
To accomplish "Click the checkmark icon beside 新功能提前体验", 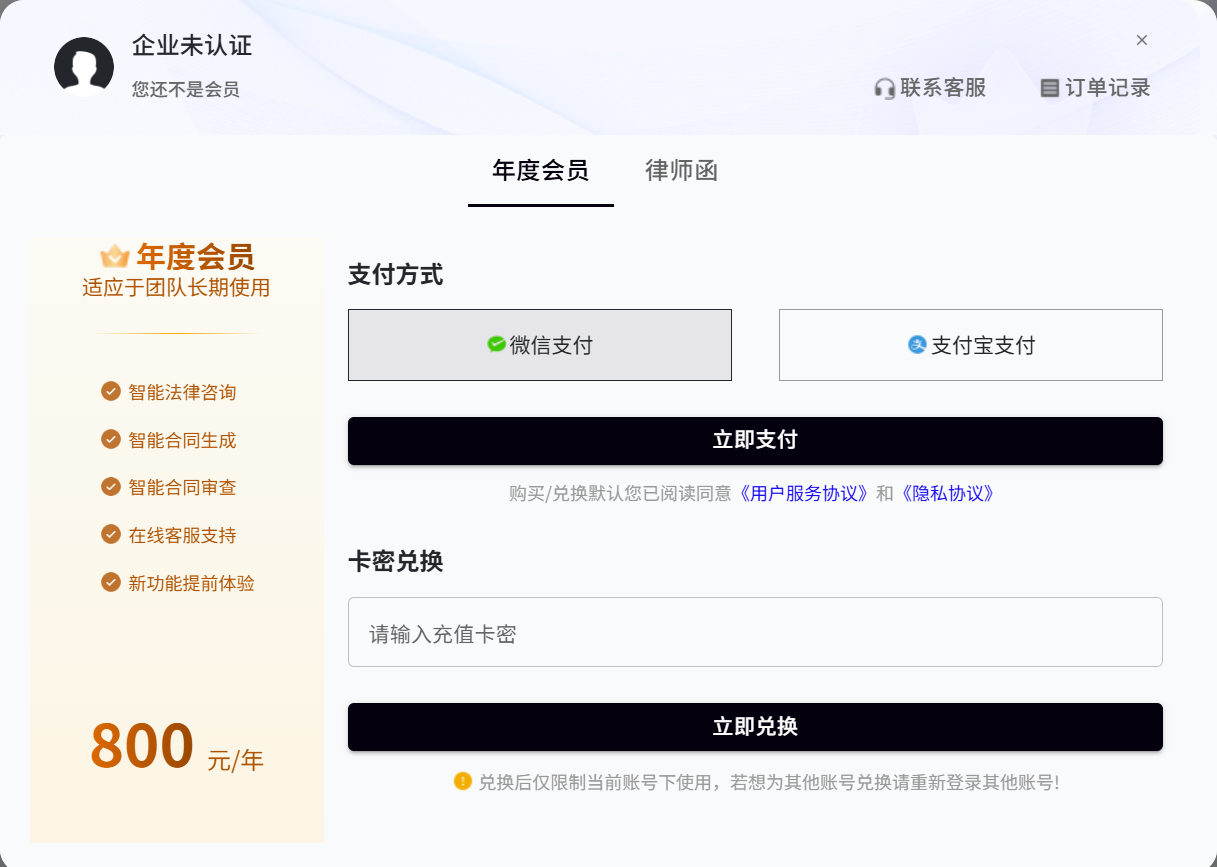I will (111, 582).
